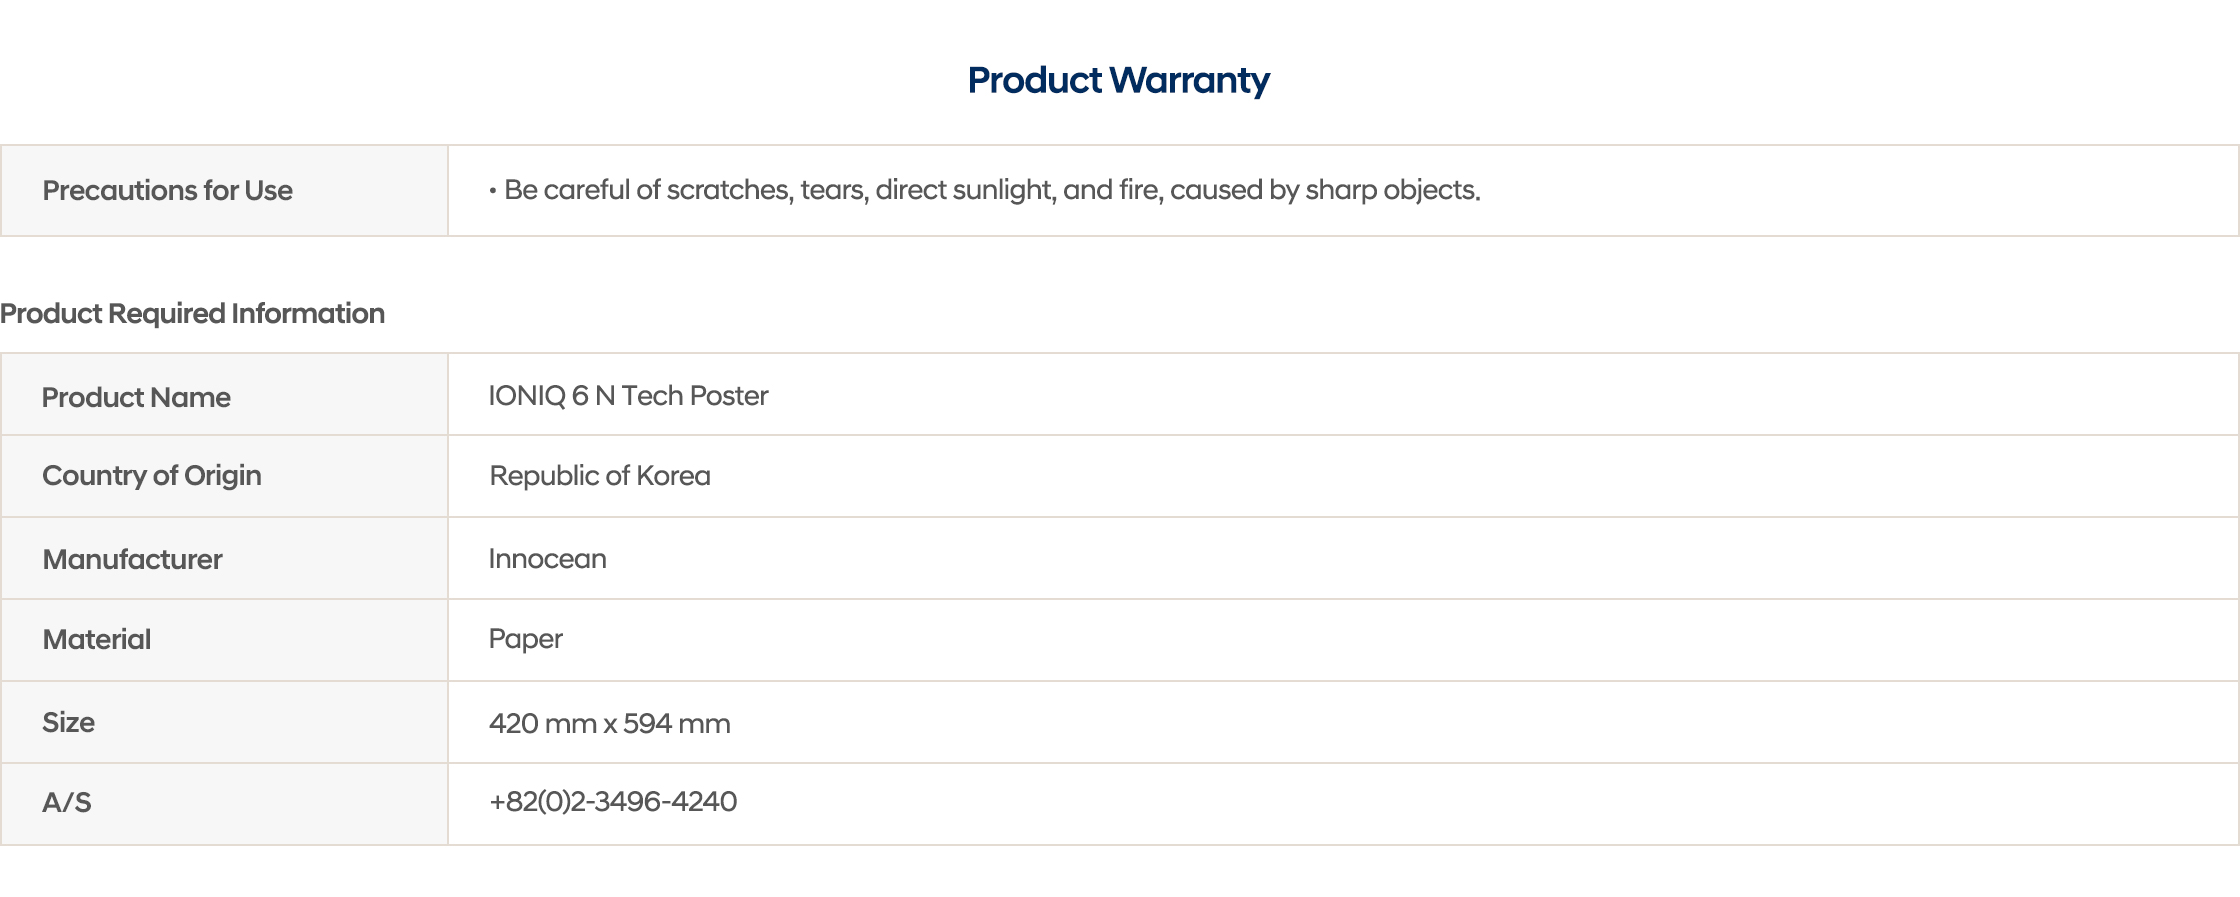
Task: Click the Product Required Information heading
Action: (192, 313)
